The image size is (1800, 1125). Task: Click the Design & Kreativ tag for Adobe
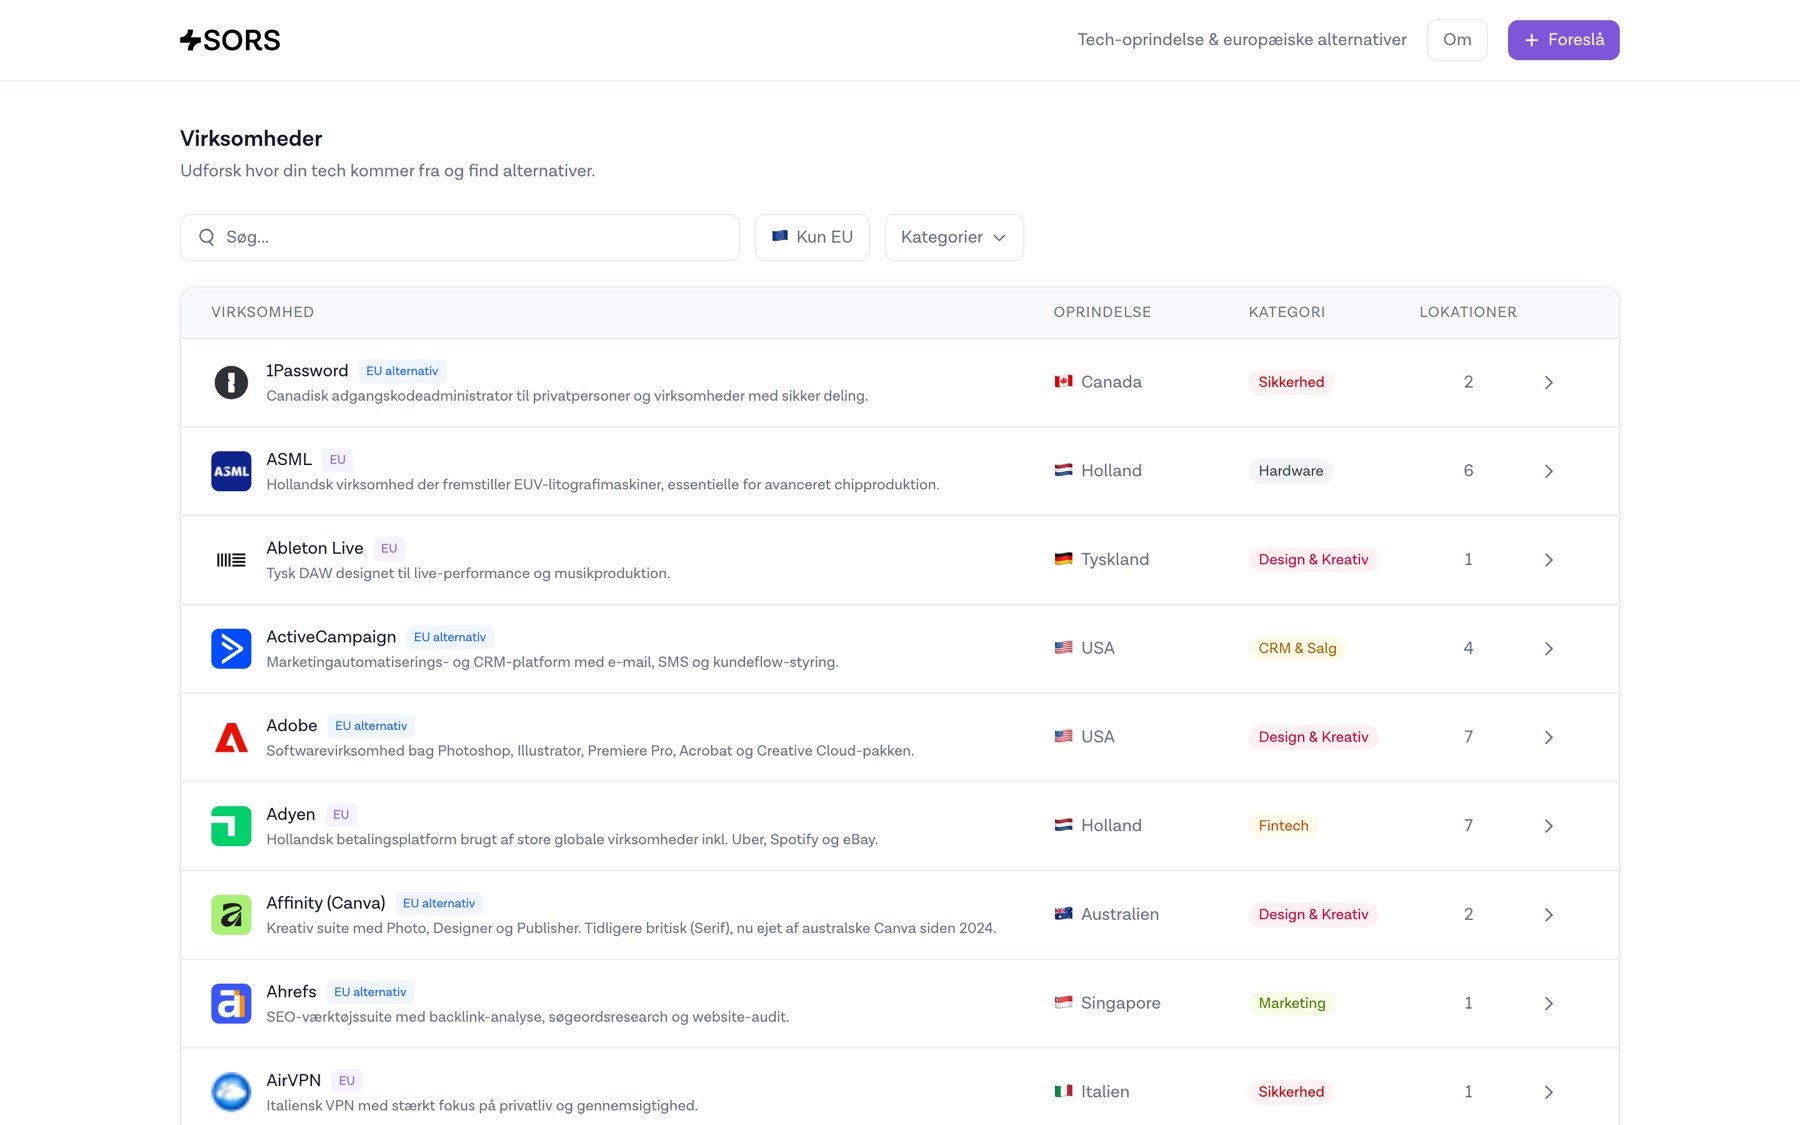[1313, 737]
